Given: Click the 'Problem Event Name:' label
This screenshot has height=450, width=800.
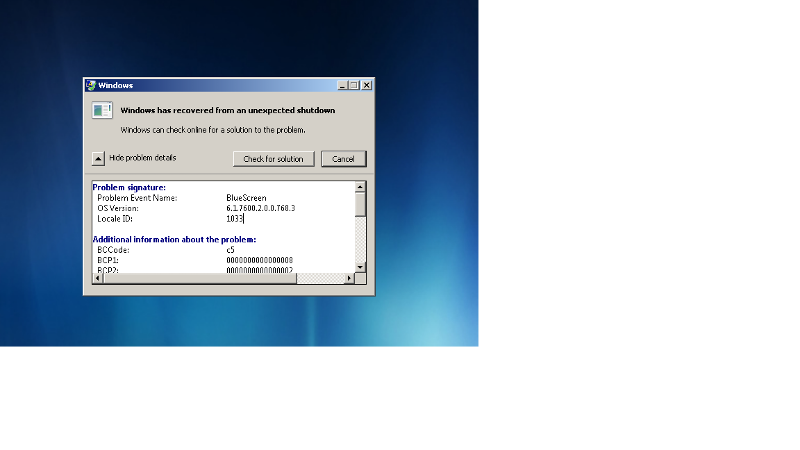Looking at the screenshot, I should [137, 198].
